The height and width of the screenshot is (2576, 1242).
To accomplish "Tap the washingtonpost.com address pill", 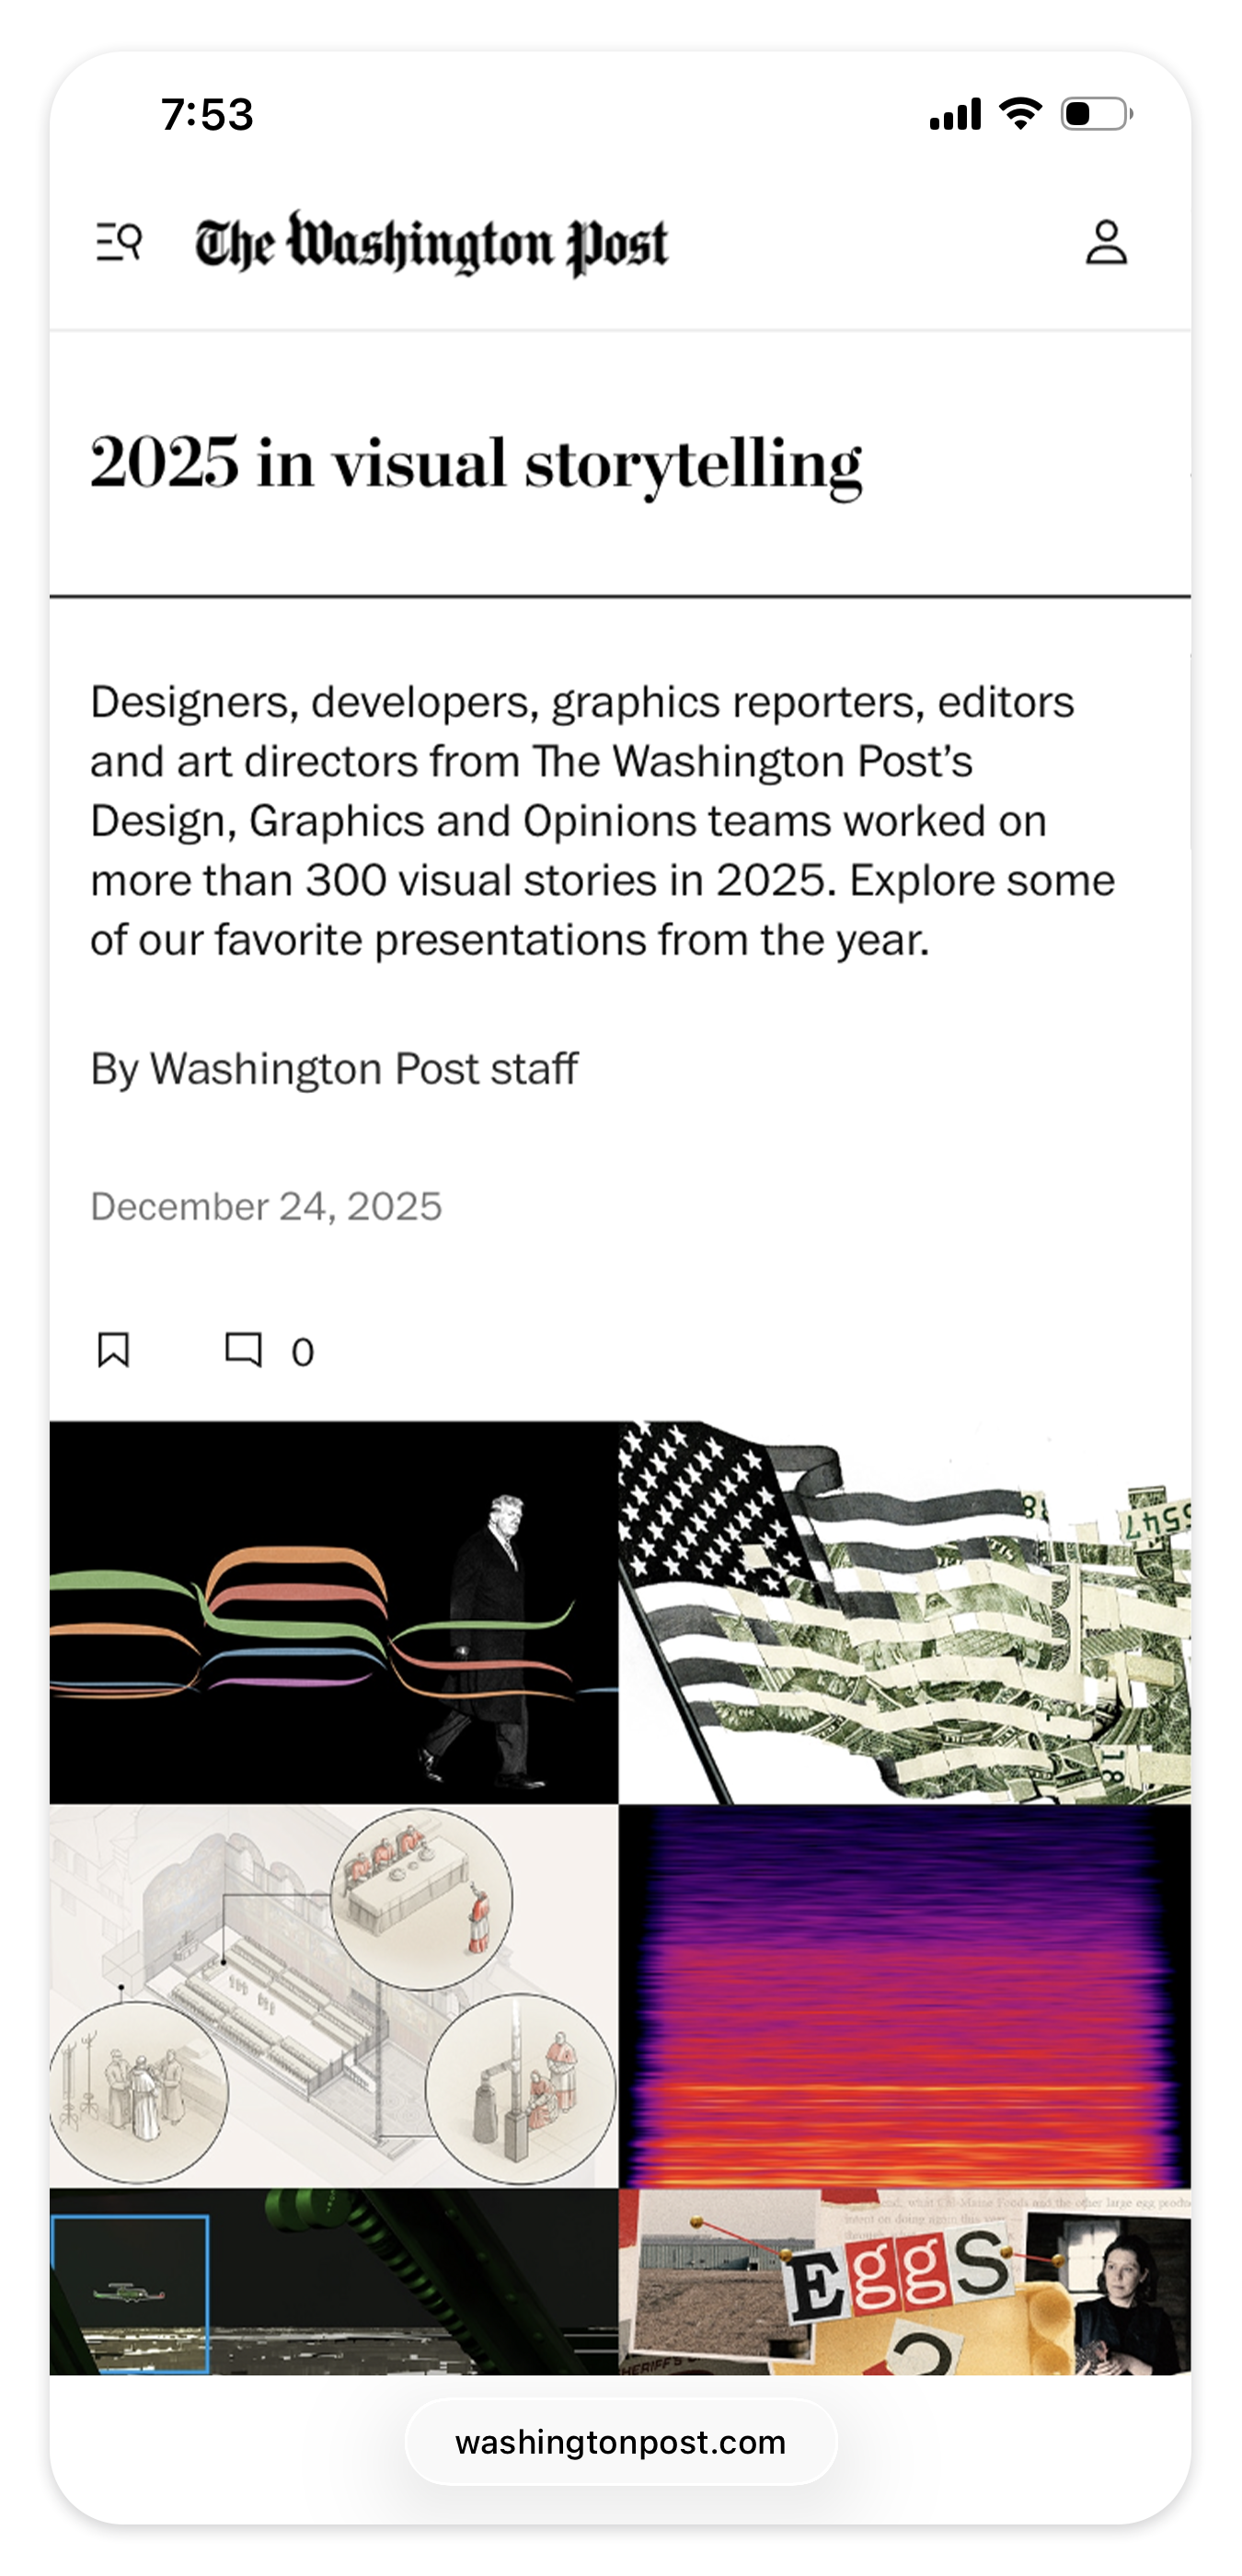I will [620, 2442].
